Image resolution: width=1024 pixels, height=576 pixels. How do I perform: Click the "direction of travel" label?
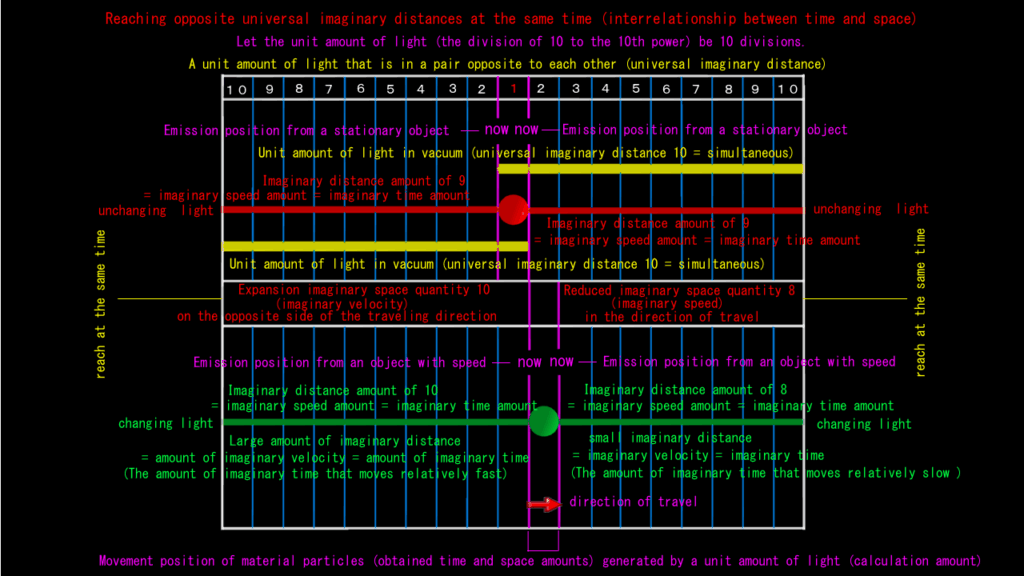[633, 502]
